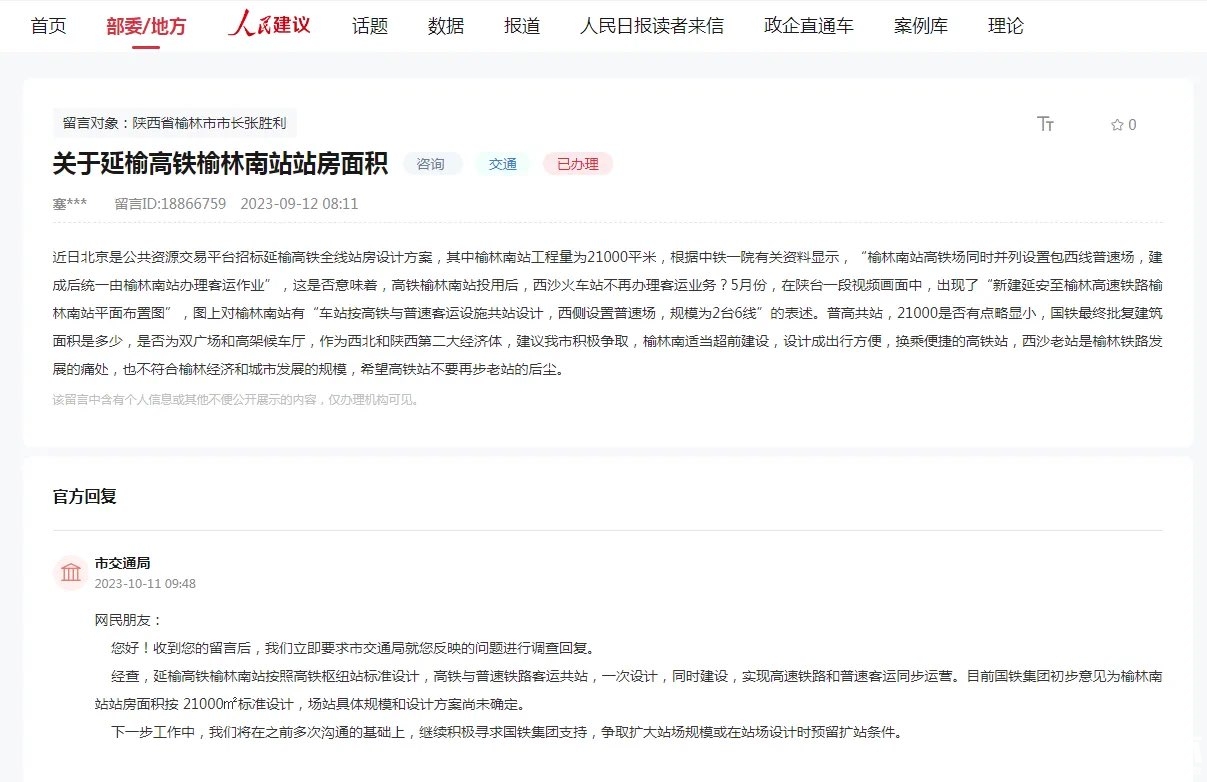1207x782 pixels.
Task: Click the 网民朋友： greeting line
Action: [128, 620]
